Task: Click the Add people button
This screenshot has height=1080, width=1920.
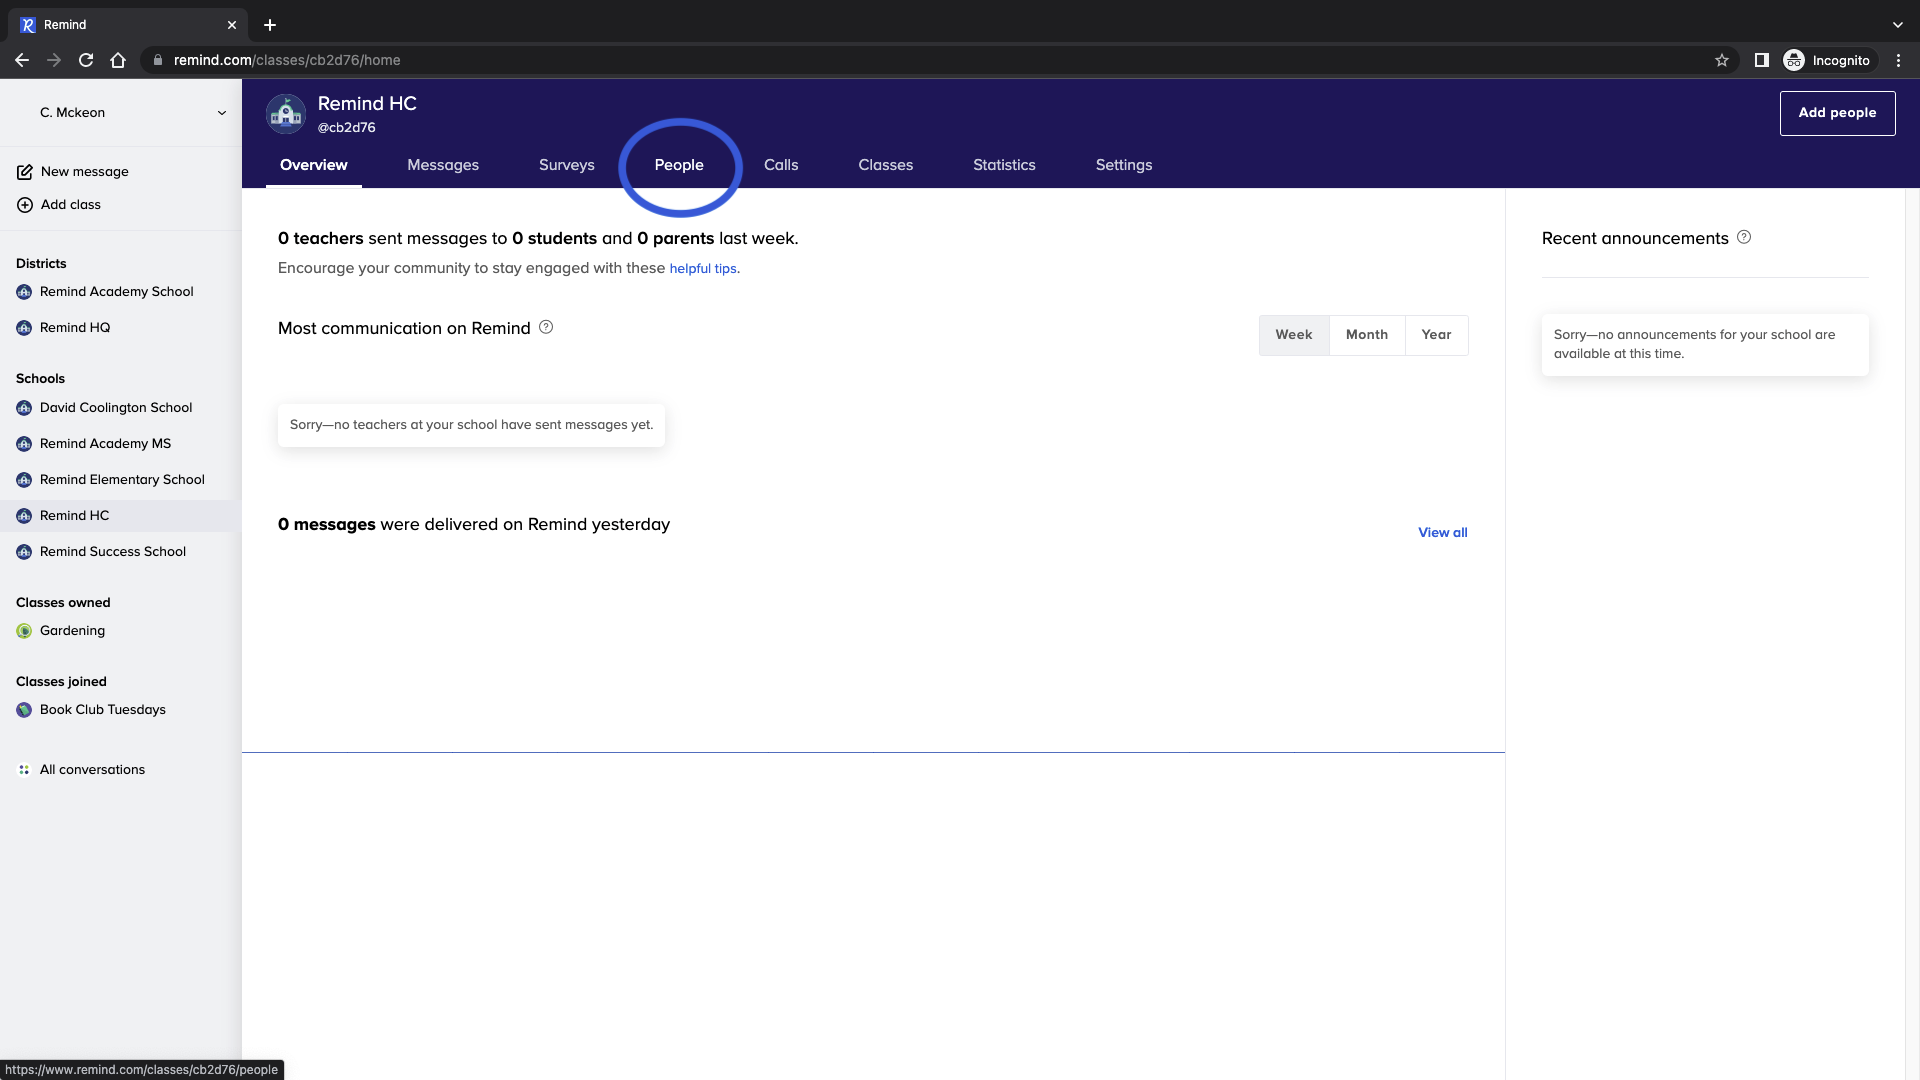Action: click(x=1837, y=113)
